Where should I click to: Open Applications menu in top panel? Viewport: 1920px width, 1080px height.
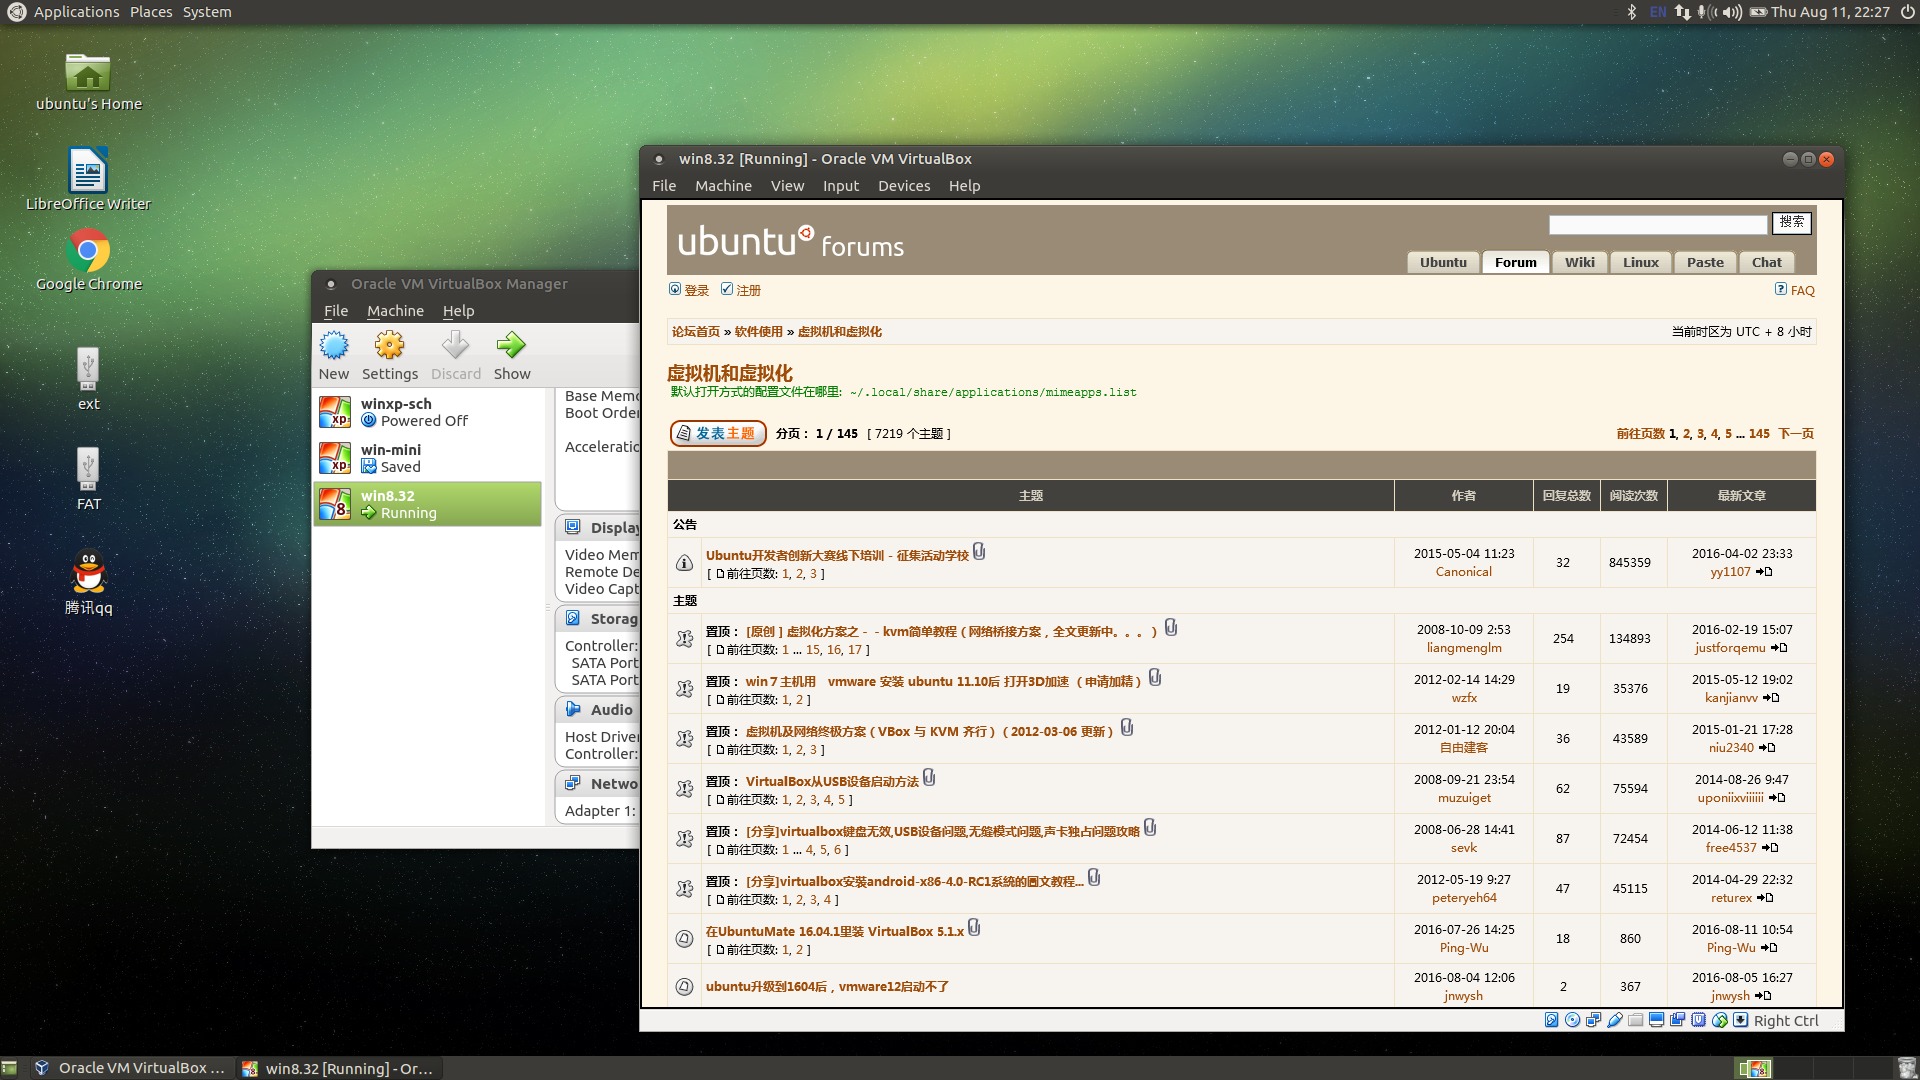pos(76,12)
